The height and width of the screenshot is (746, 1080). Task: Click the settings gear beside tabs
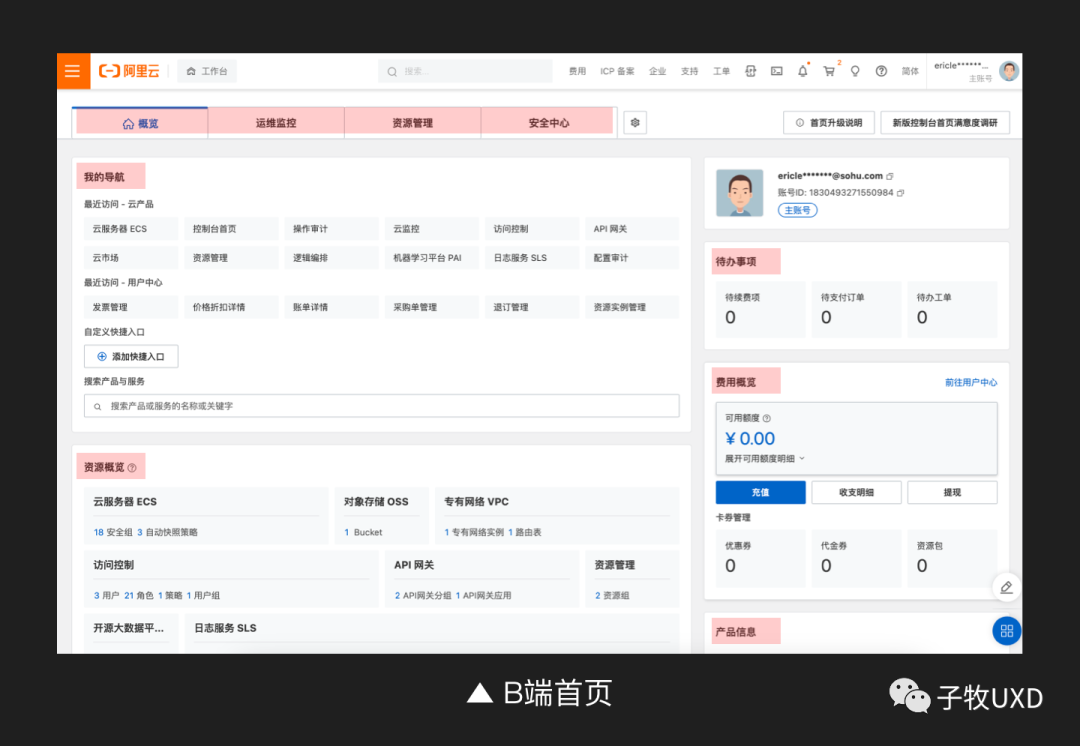(x=635, y=123)
